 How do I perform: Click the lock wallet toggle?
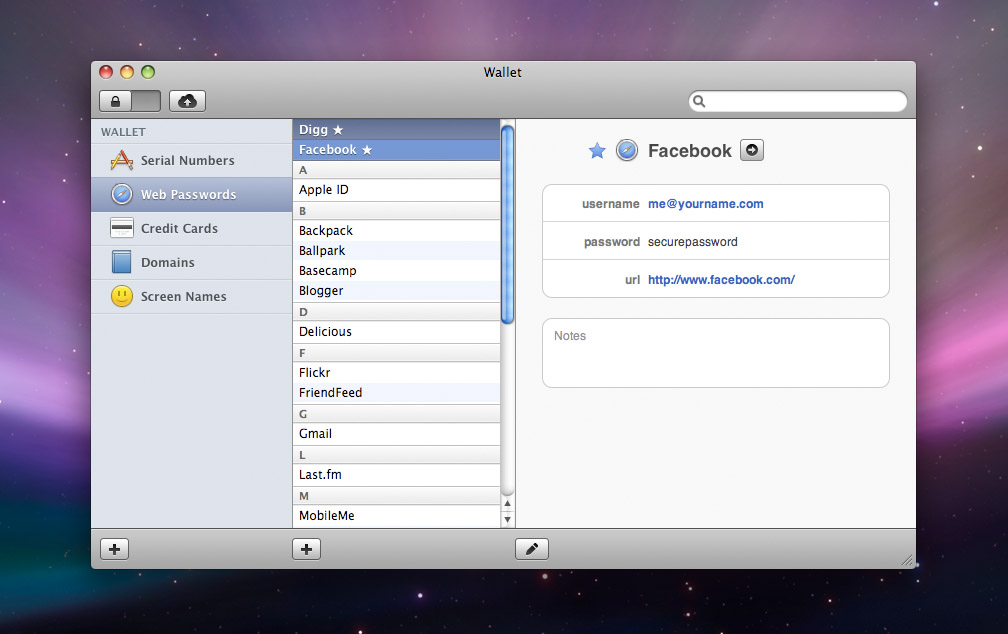click(130, 101)
